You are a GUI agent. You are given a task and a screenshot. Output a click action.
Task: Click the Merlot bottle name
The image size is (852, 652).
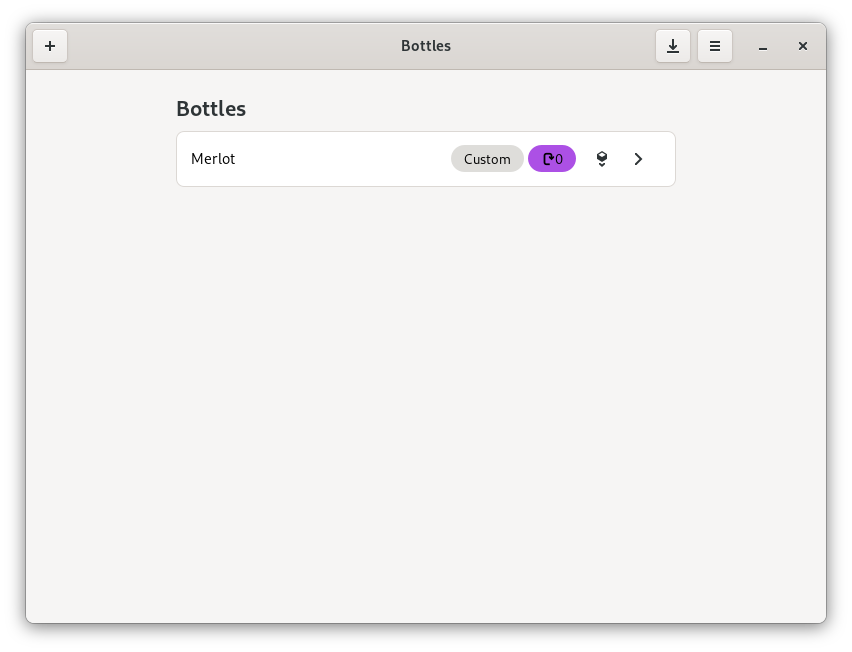click(213, 159)
